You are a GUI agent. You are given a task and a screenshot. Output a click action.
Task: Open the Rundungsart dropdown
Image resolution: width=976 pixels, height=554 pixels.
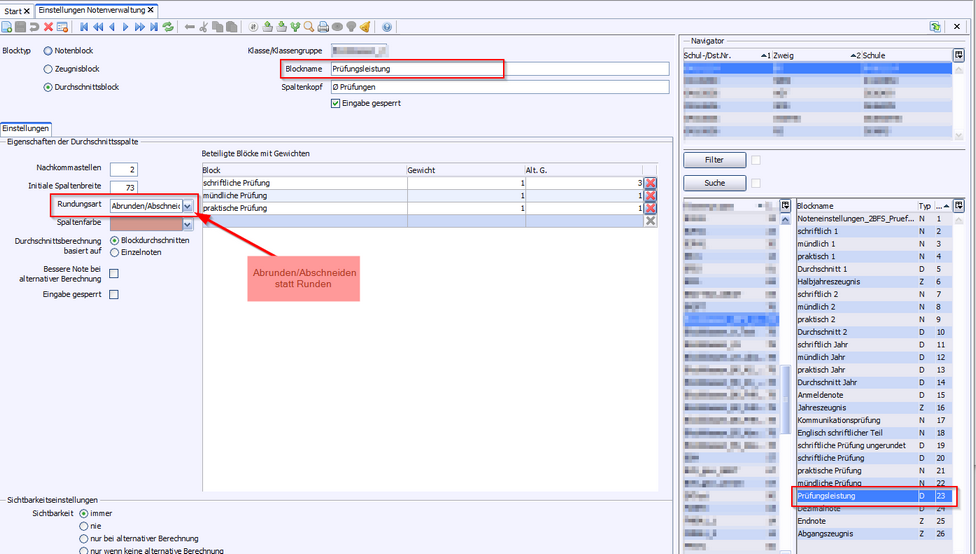point(187,205)
